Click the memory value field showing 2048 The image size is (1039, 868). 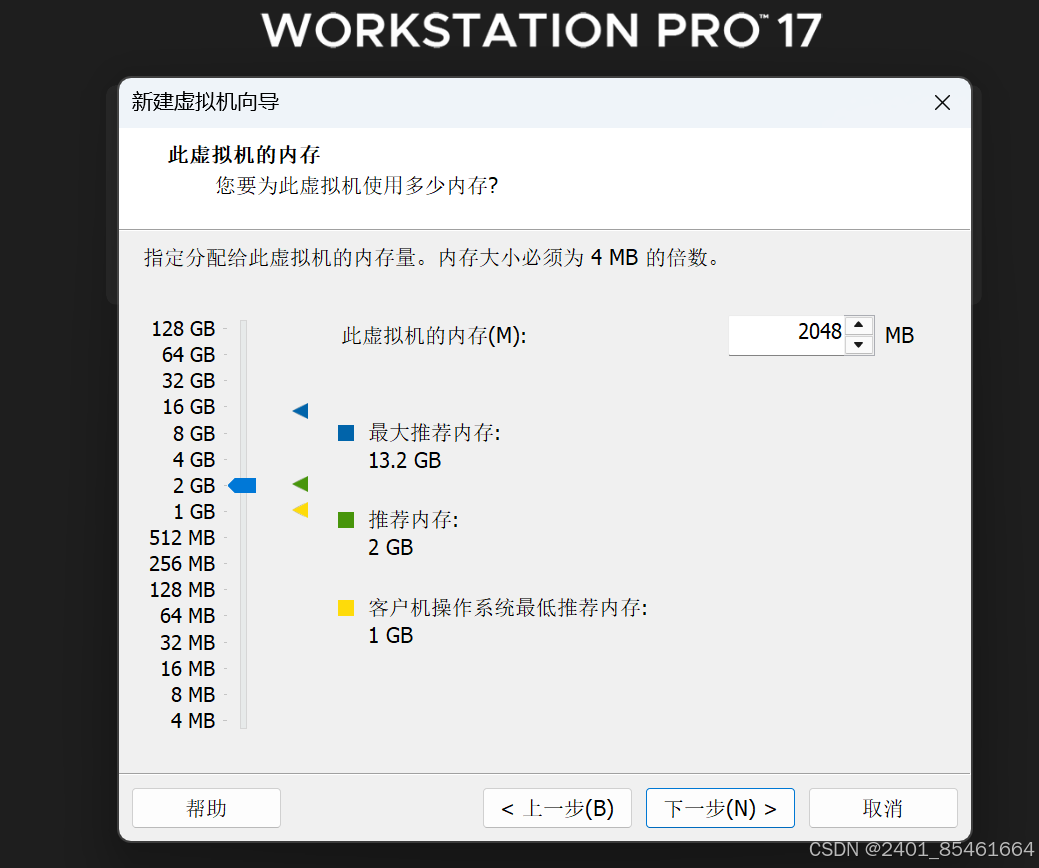(787, 335)
